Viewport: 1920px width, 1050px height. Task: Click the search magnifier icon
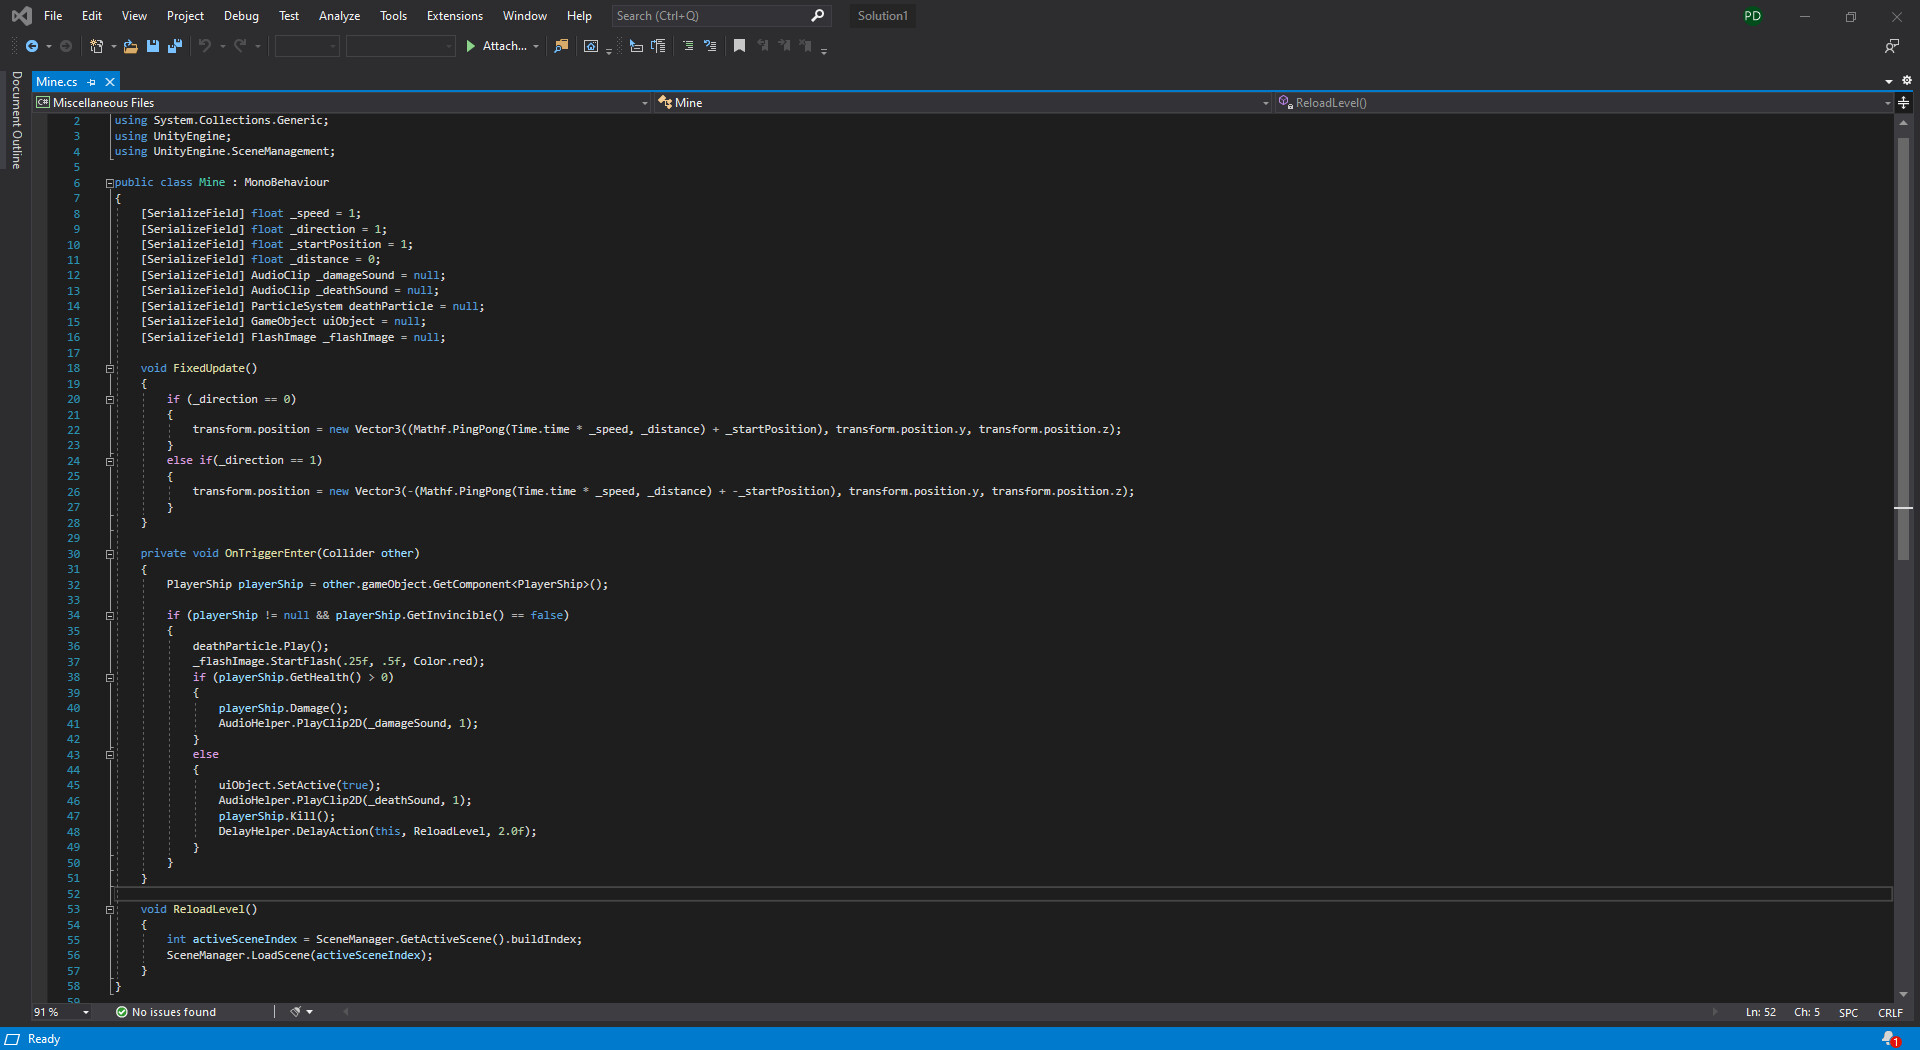818,15
